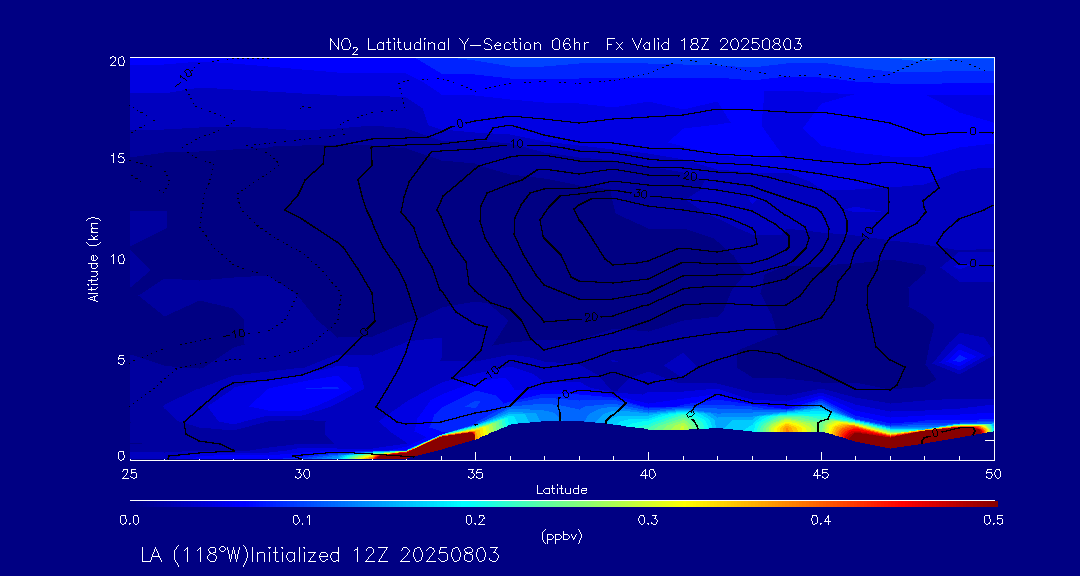Click the 0.0 colorbar tick label
Screen dimensions: 1080x576
point(129,520)
